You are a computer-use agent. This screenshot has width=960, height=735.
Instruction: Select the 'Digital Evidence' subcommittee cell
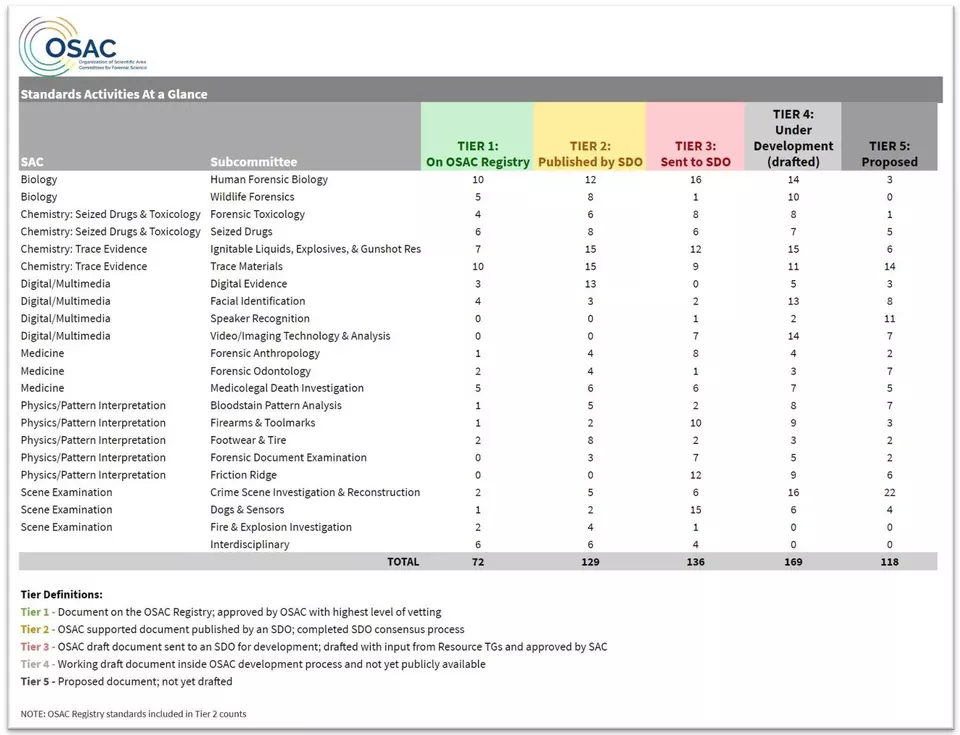pos(249,284)
